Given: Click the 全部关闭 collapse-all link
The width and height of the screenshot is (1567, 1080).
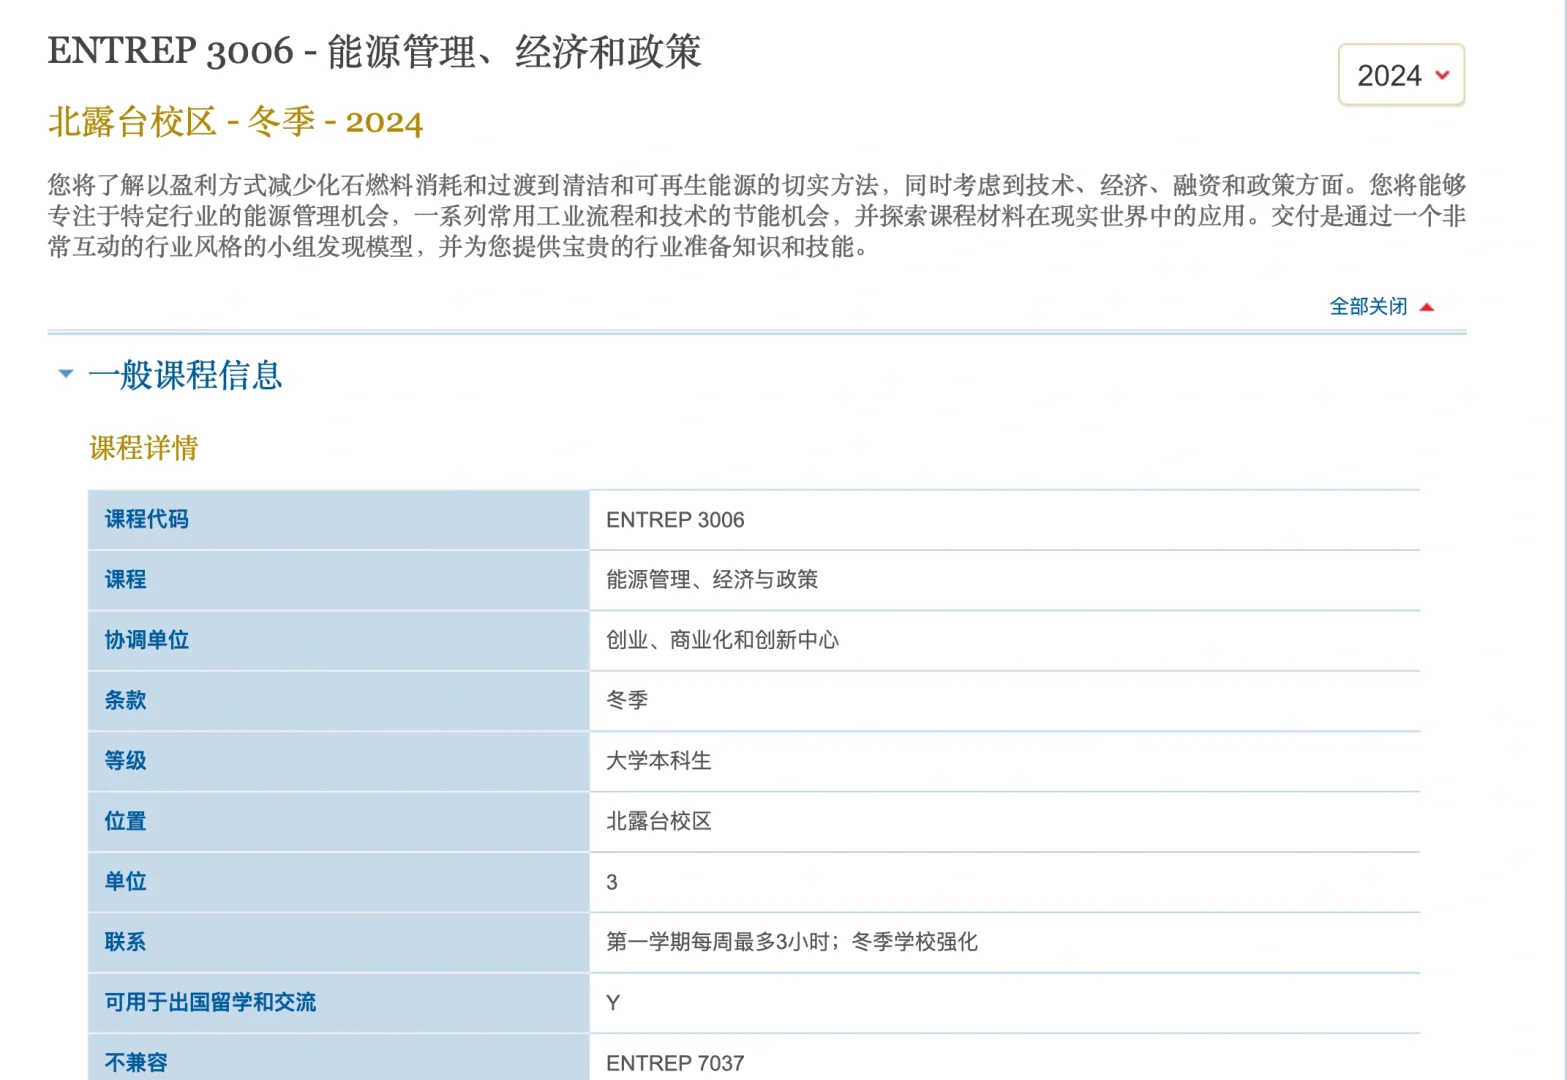Looking at the screenshot, I should [x=1368, y=307].
